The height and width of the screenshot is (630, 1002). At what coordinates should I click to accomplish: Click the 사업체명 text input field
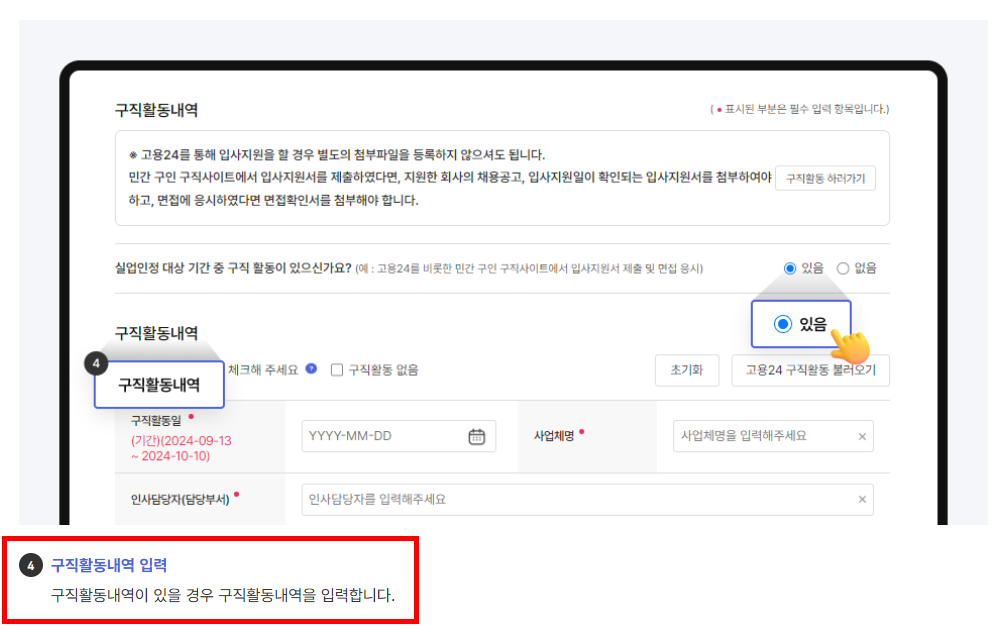pyautogui.click(x=760, y=436)
